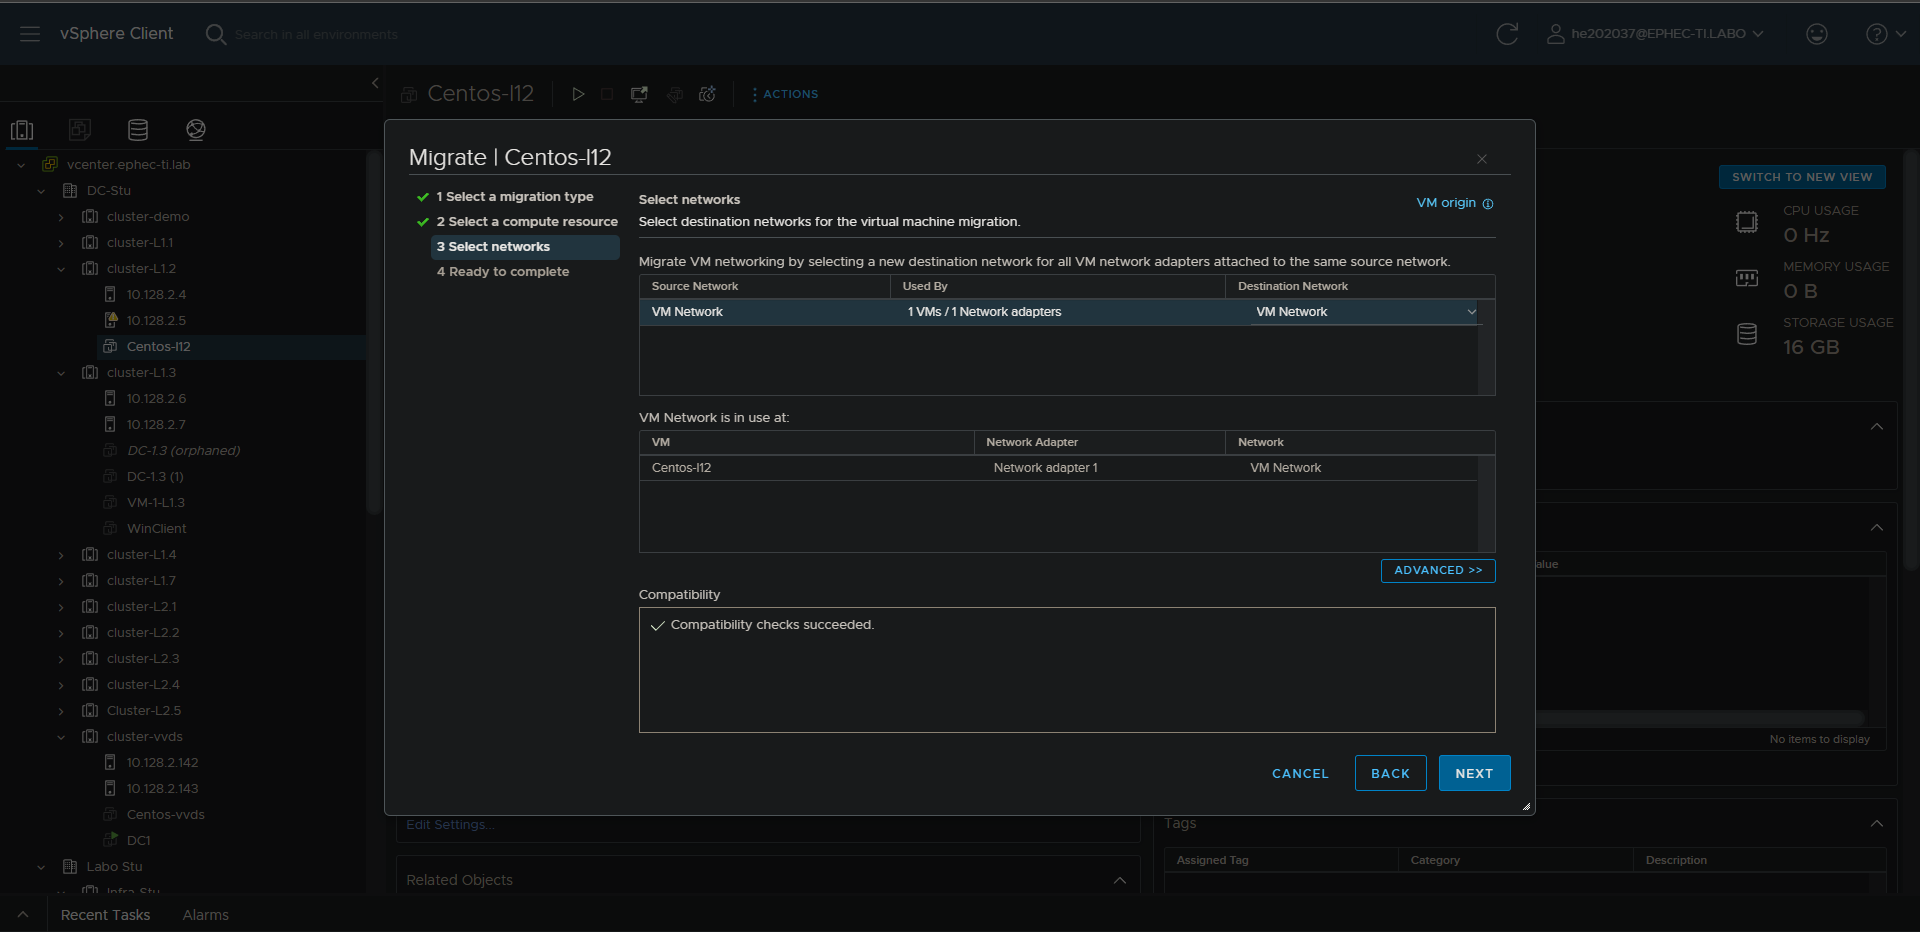Collapse the DC-Stu datacenter node
1920x932 pixels.
click(41, 191)
